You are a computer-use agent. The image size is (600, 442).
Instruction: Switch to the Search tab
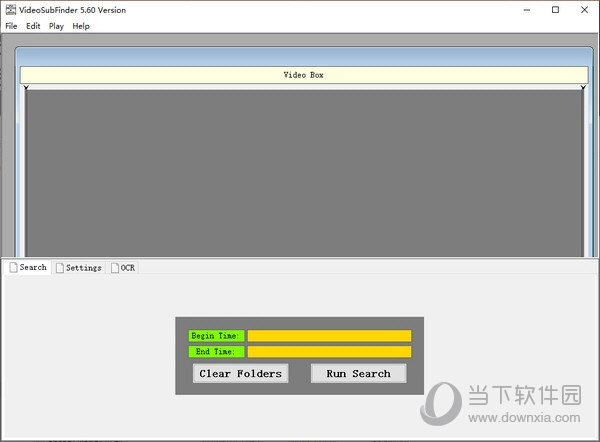28,267
